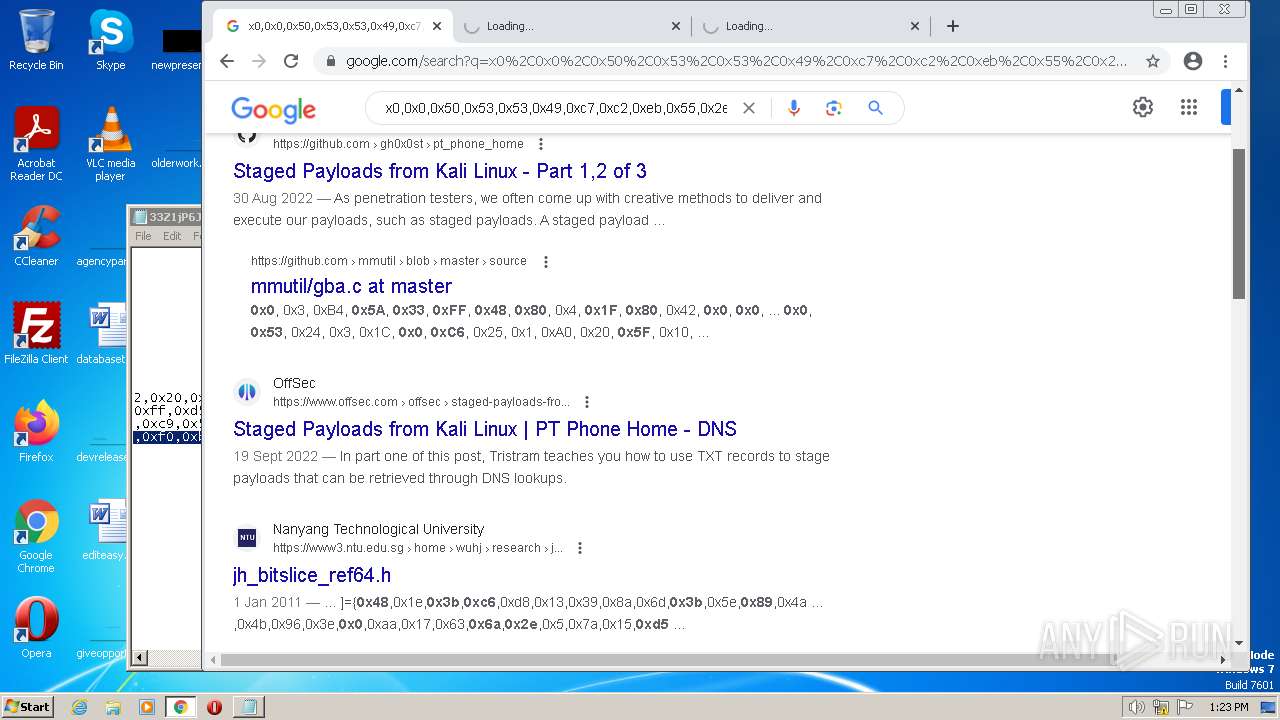Select Notepad in the taskbar

point(248,706)
